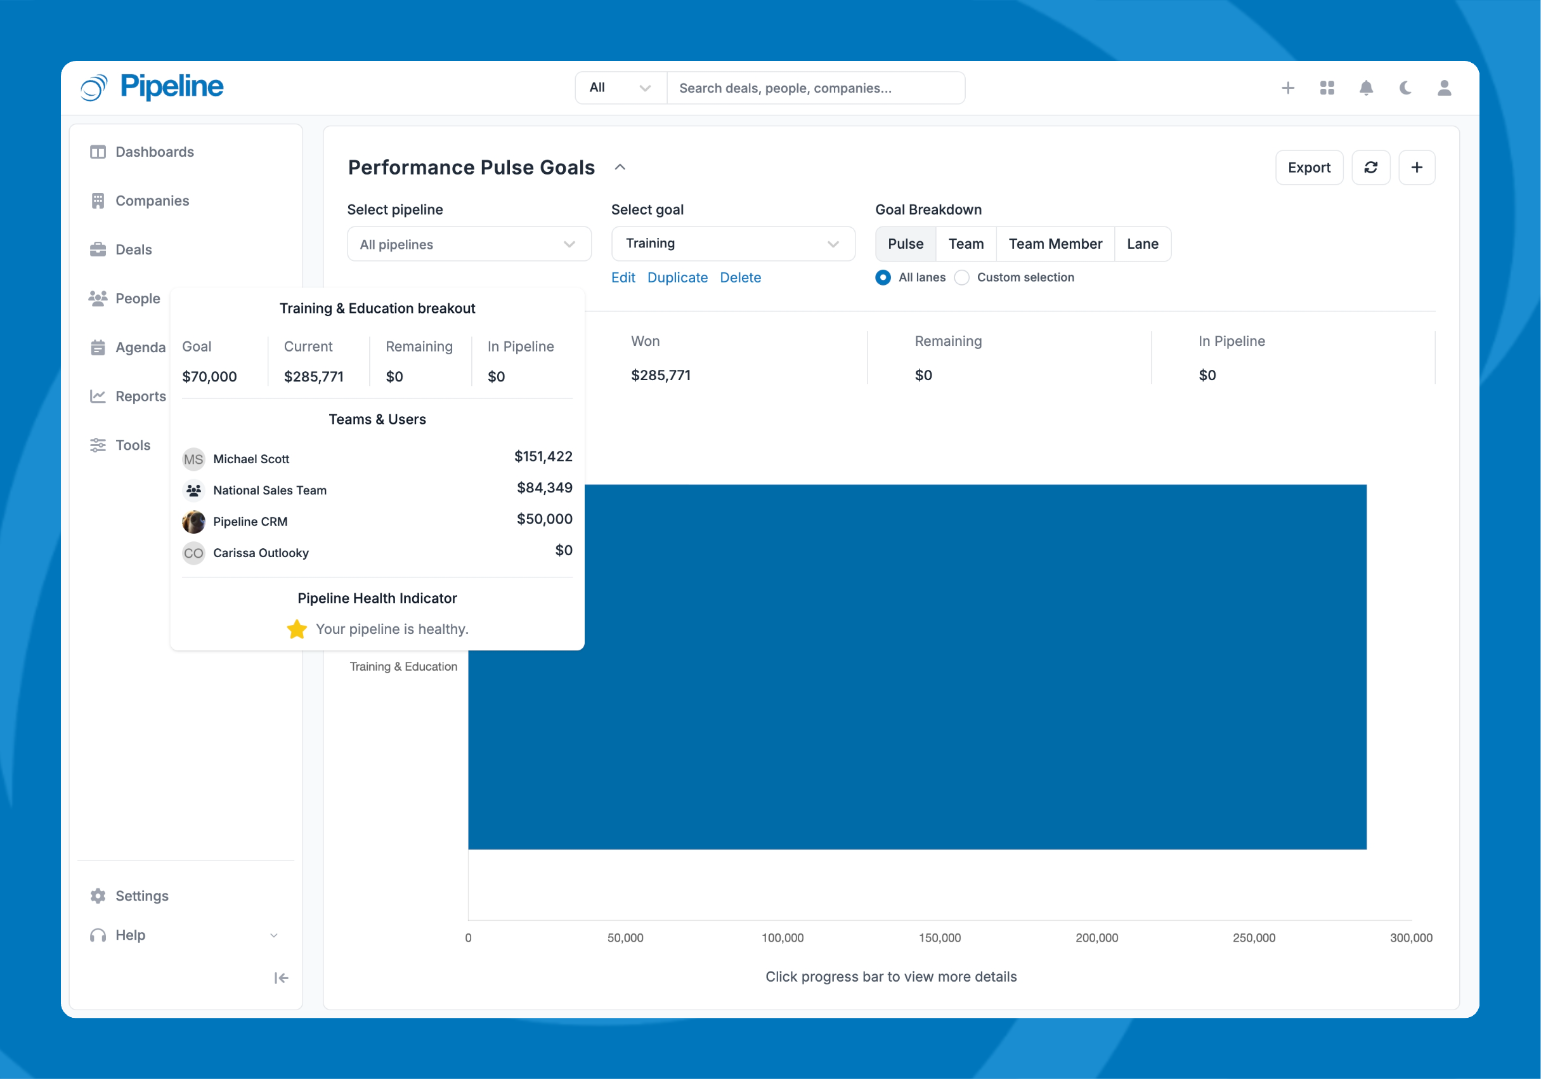
Task: Click the refresh icon next to Export
Action: pyautogui.click(x=1370, y=168)
